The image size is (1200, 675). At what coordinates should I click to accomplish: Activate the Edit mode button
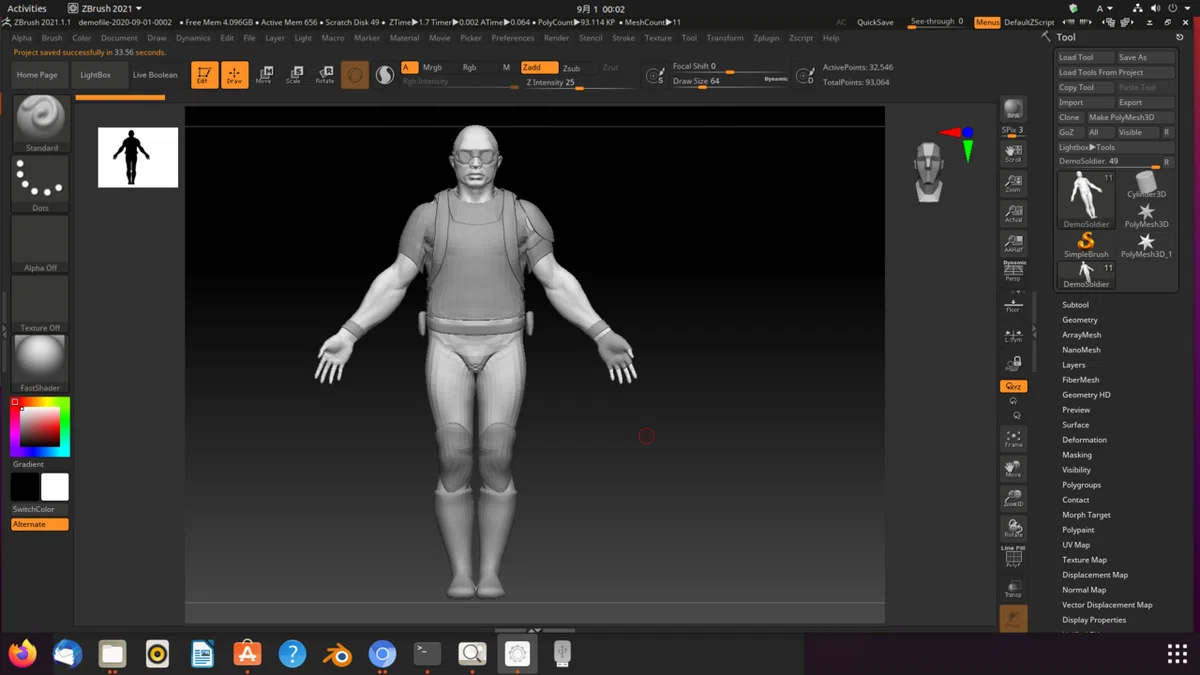tap(204, 75)
